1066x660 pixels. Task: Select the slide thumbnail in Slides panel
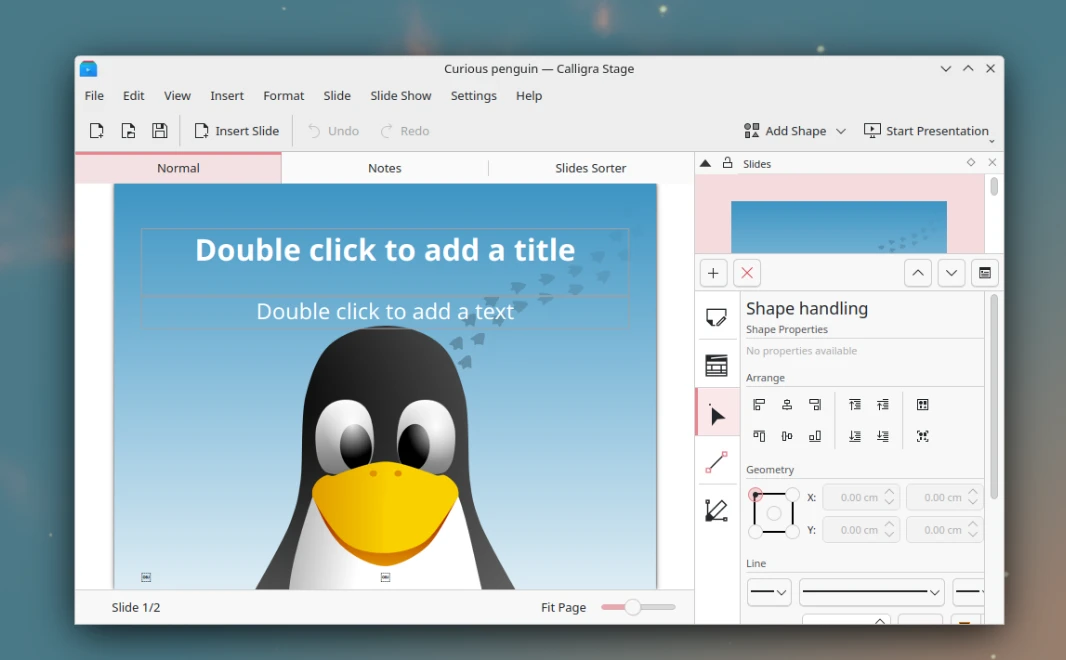839,226
